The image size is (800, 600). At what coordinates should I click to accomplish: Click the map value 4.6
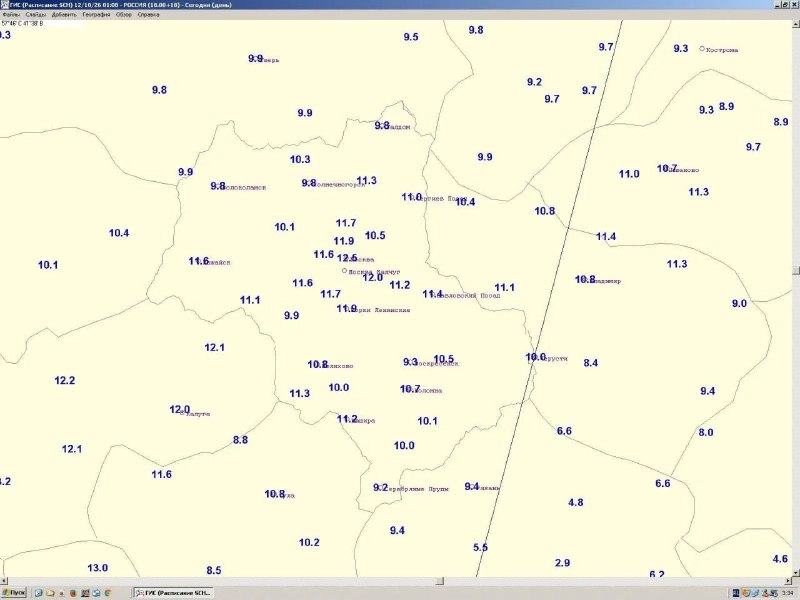(780, 559)
